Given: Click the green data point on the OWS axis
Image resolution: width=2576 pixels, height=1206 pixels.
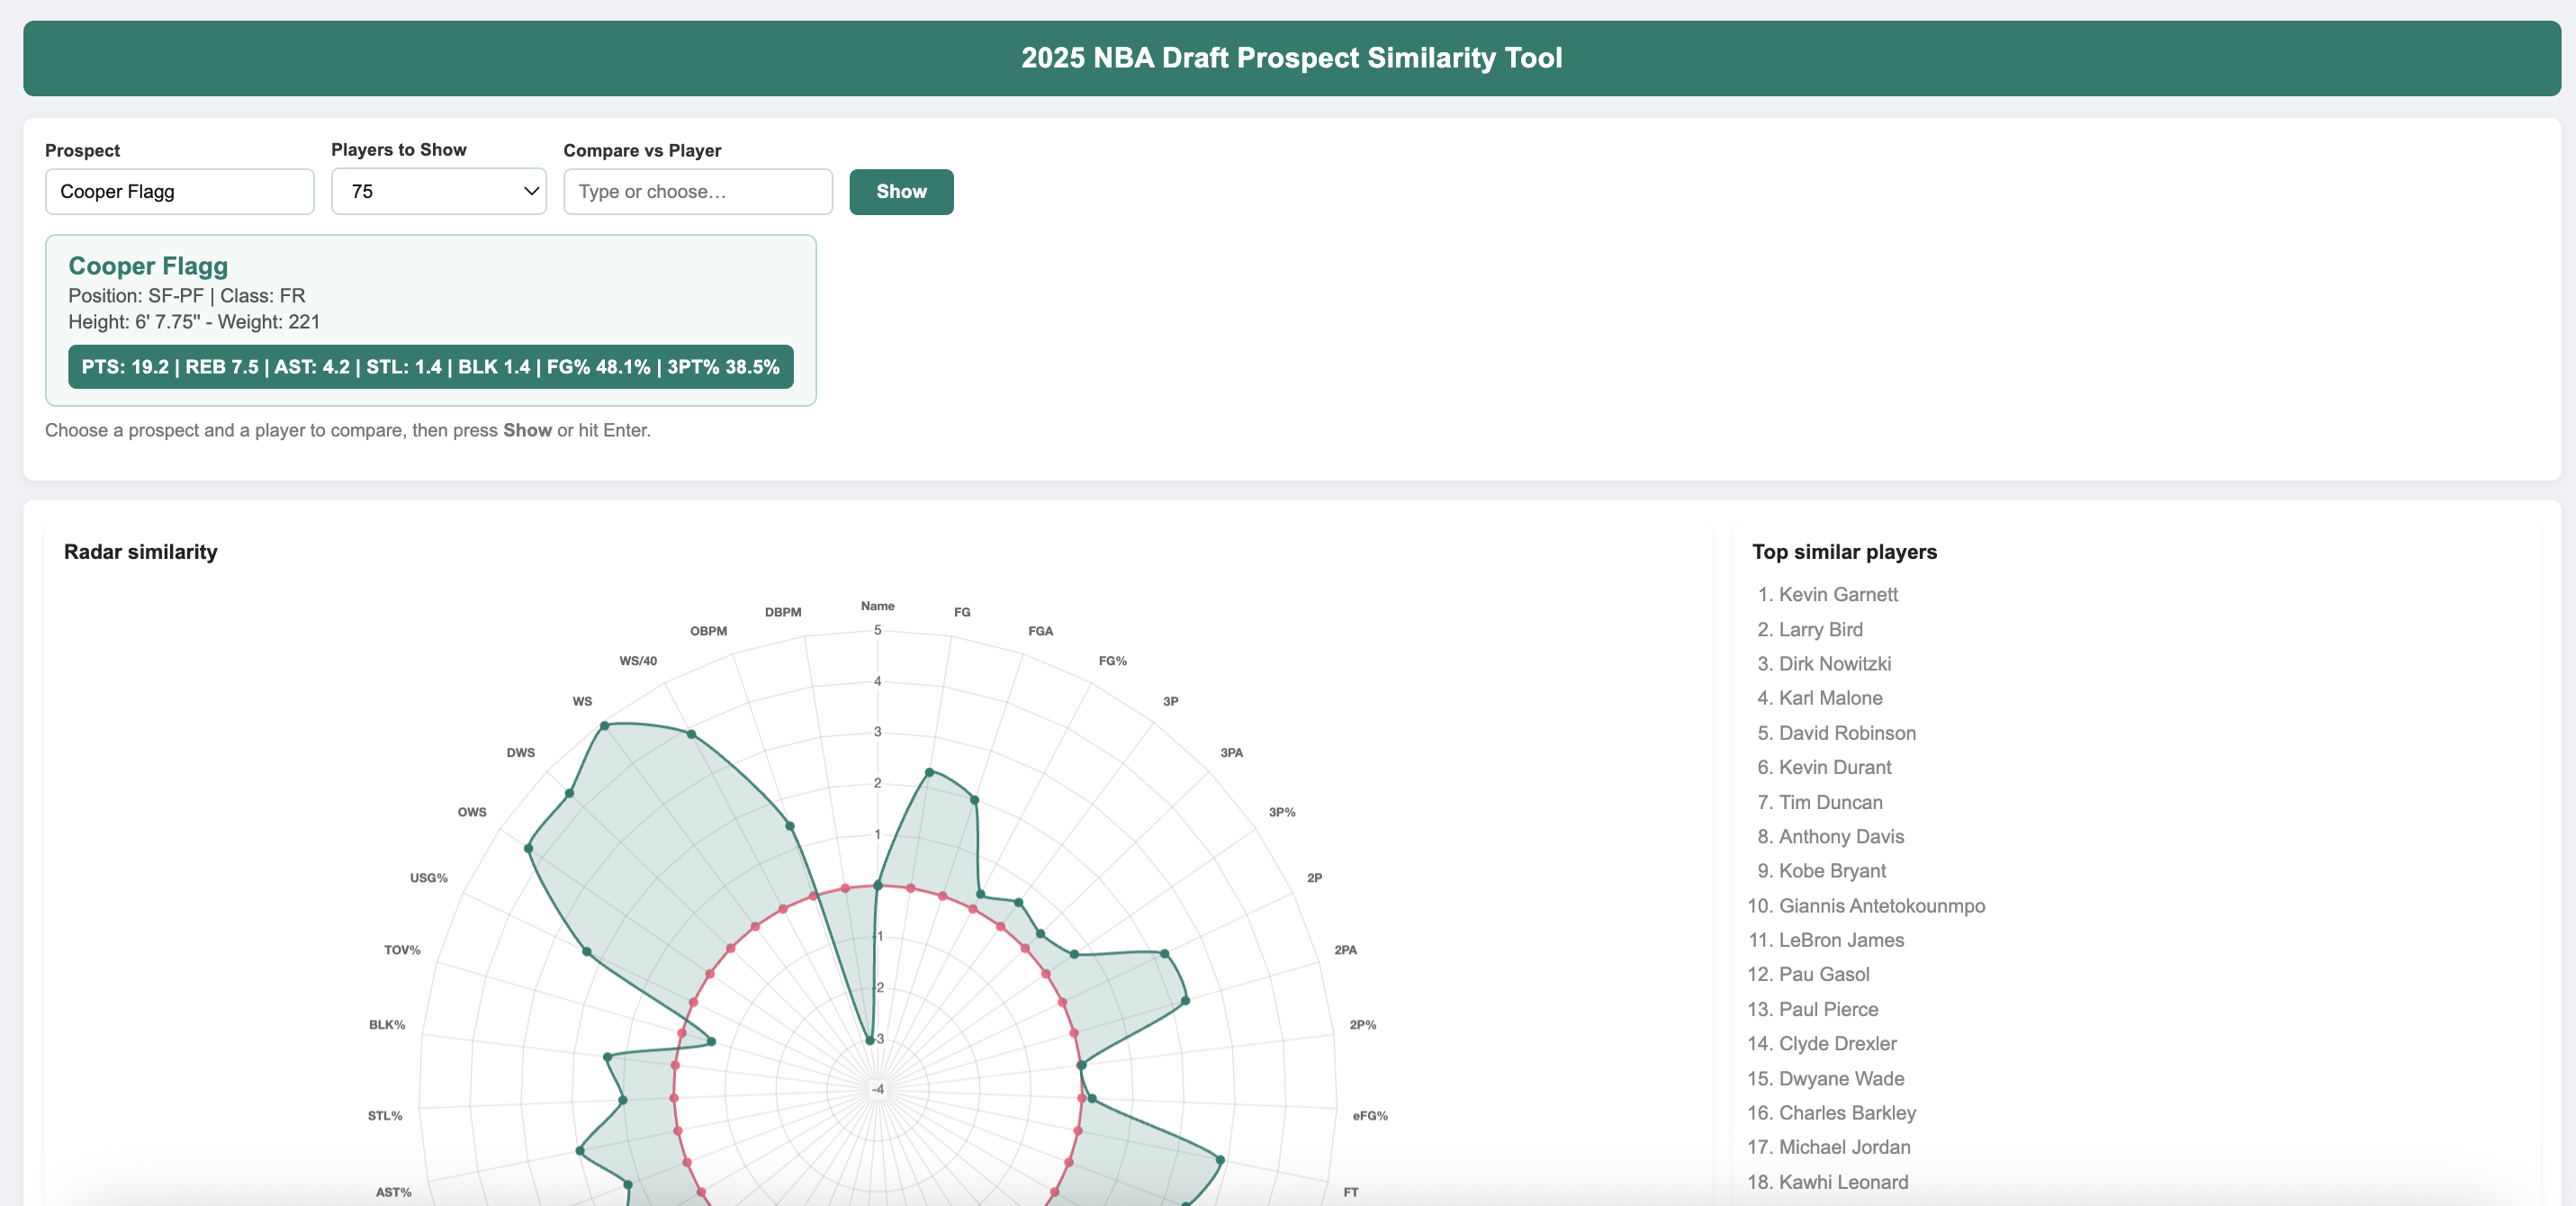Looking at the screenshot, I should pyautogui.click(x=528, y=849).
